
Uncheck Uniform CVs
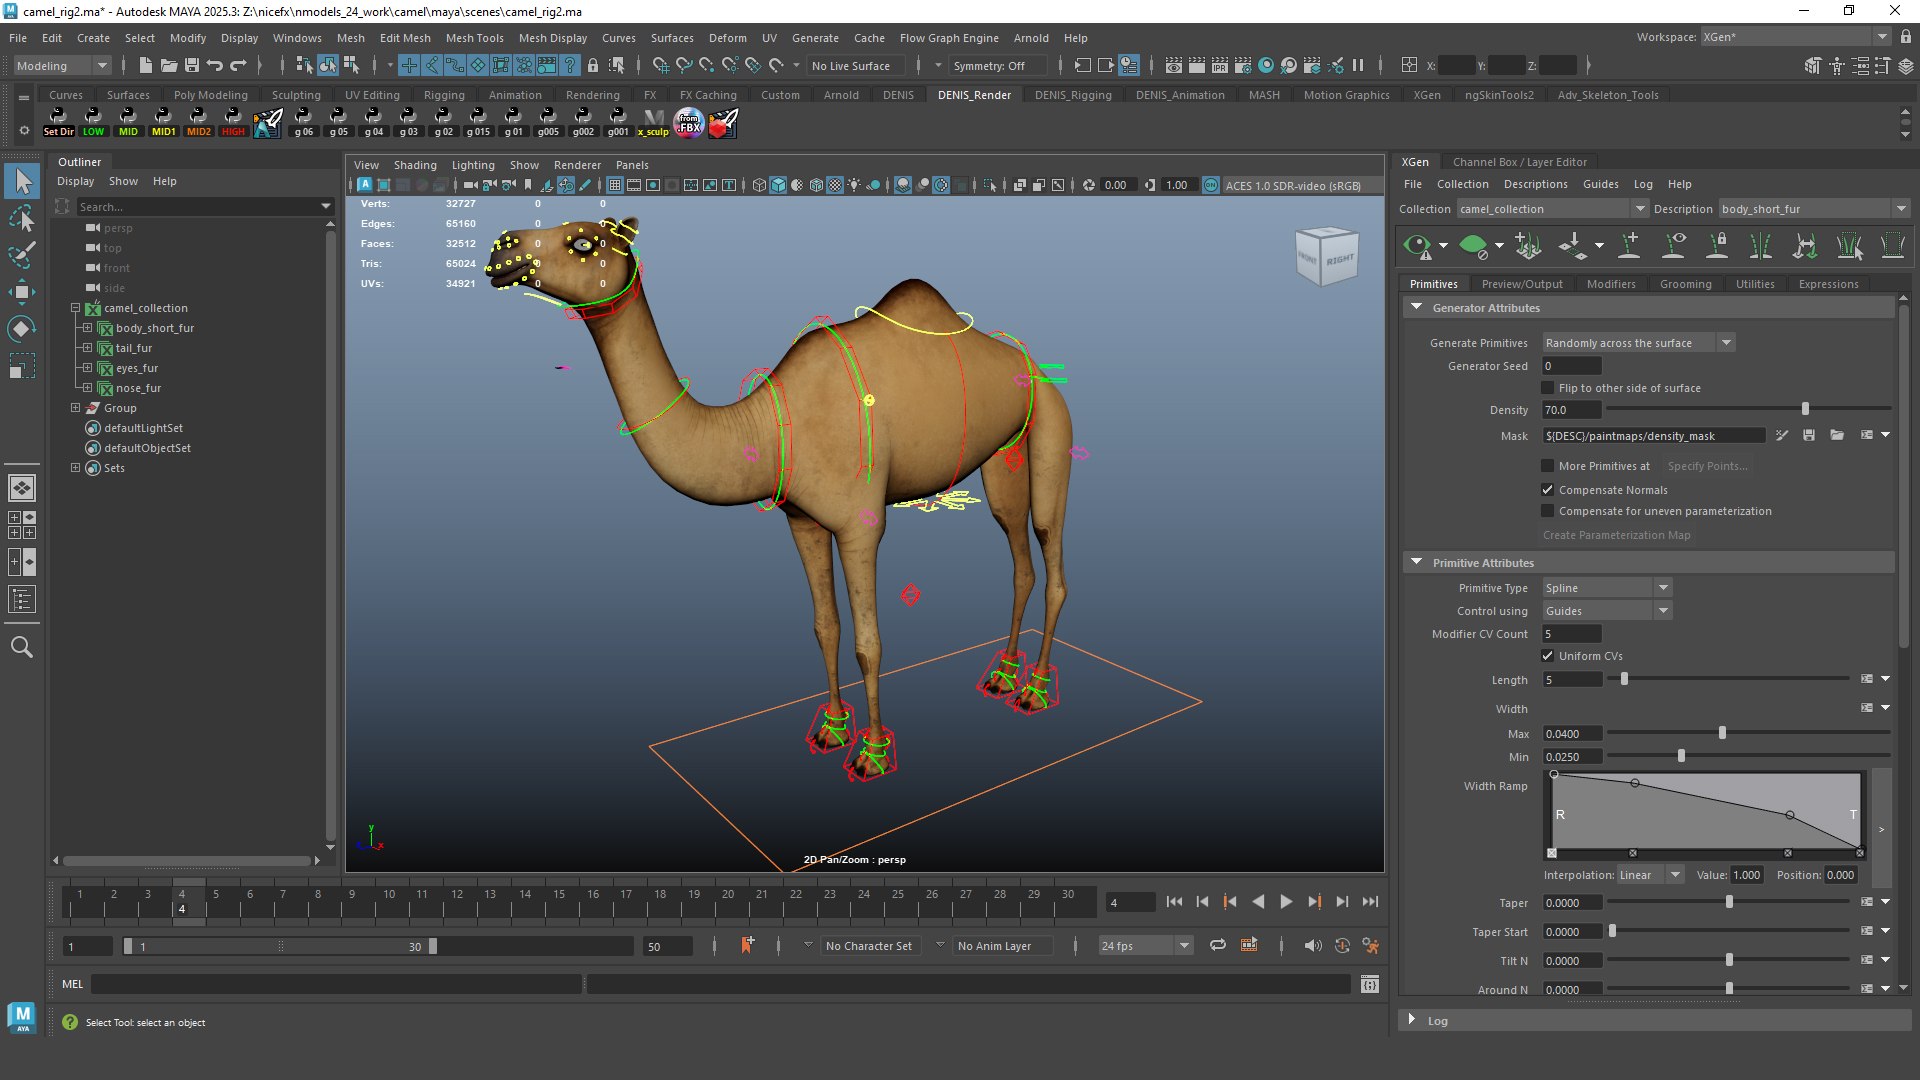(x=1548, y=656)
